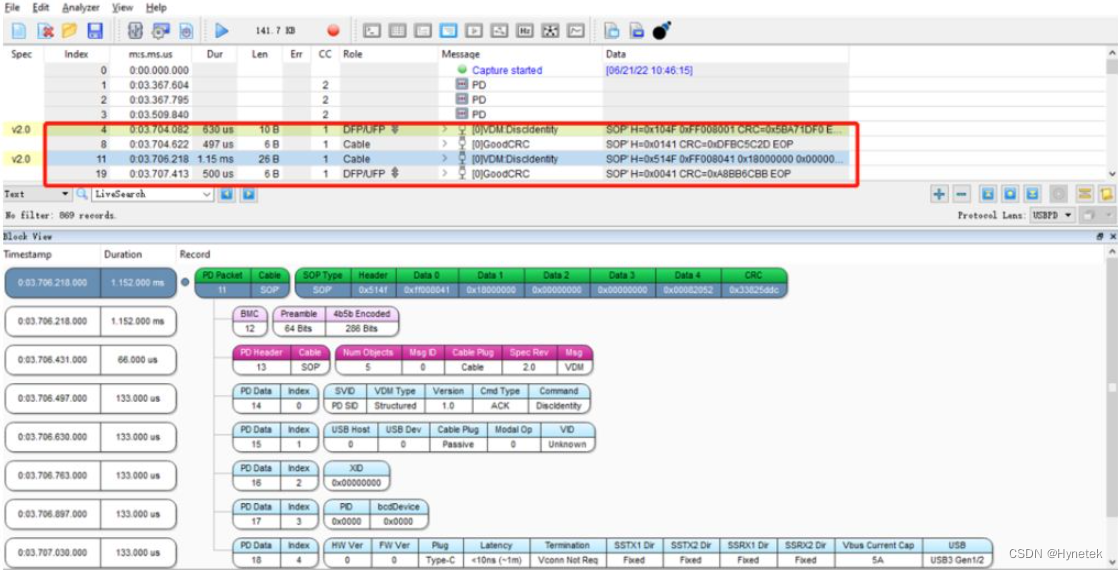Open capture settings gear icon
Screen dimensions: 1118x570
coord(160,31)
